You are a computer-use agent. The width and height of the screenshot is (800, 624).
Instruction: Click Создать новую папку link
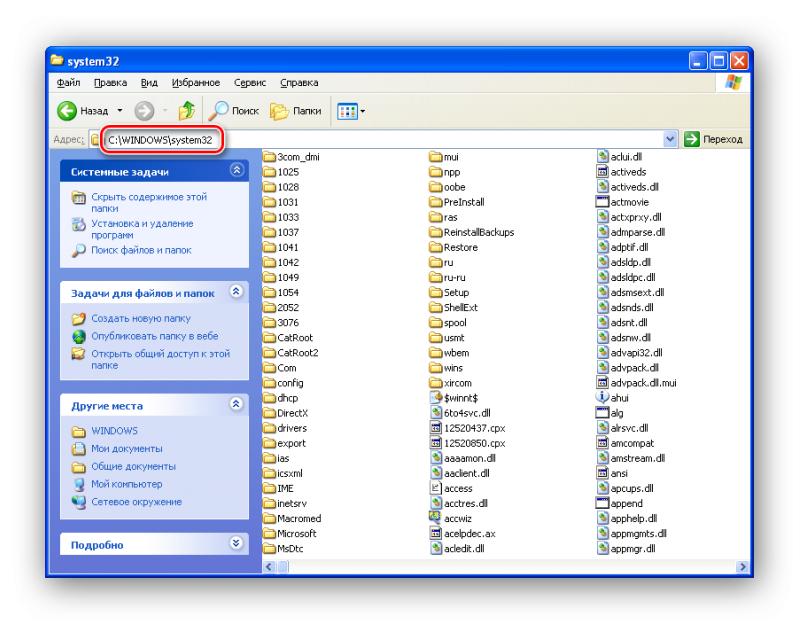[x=141, y=318]
